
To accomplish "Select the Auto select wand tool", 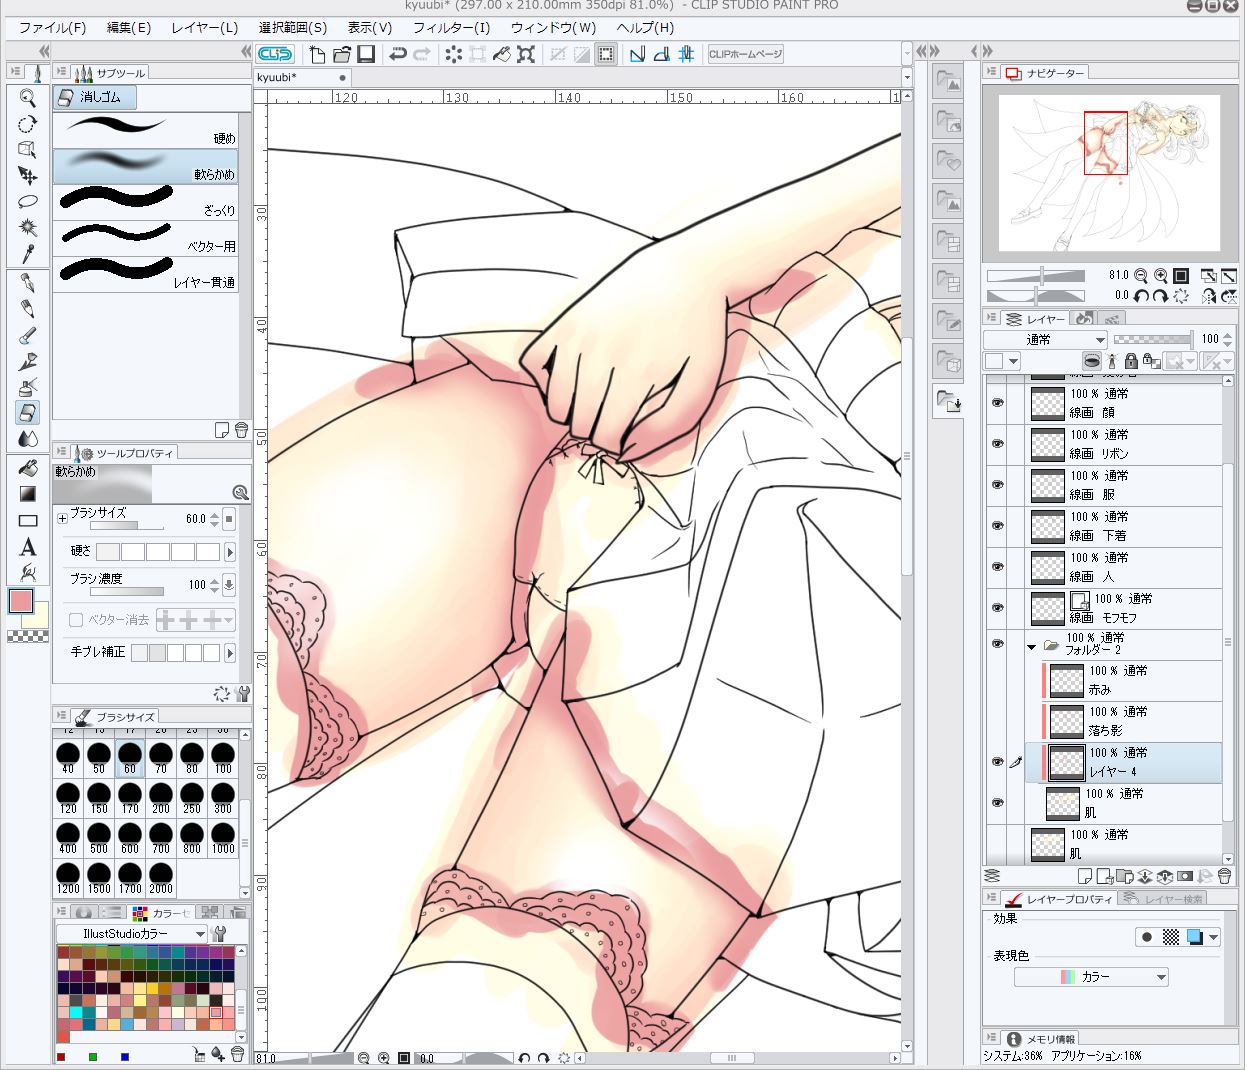I will 28,228.
